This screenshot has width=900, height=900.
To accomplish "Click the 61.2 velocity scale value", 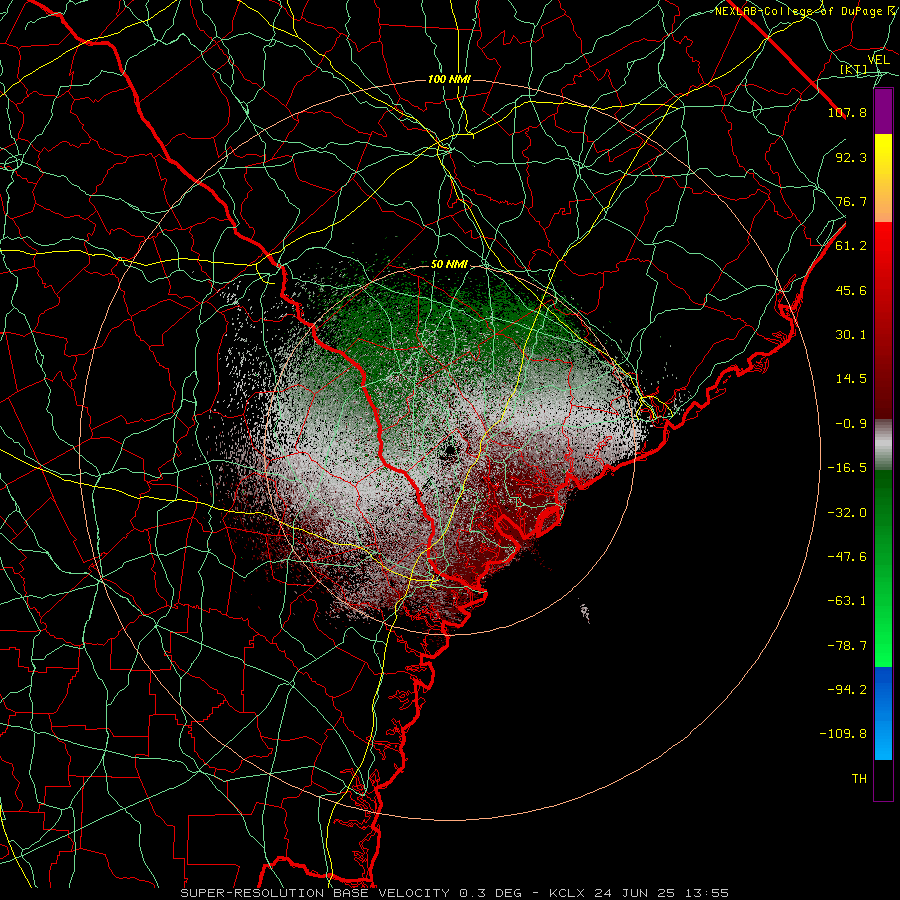I will pyautogui.click(x=851, y=246).
